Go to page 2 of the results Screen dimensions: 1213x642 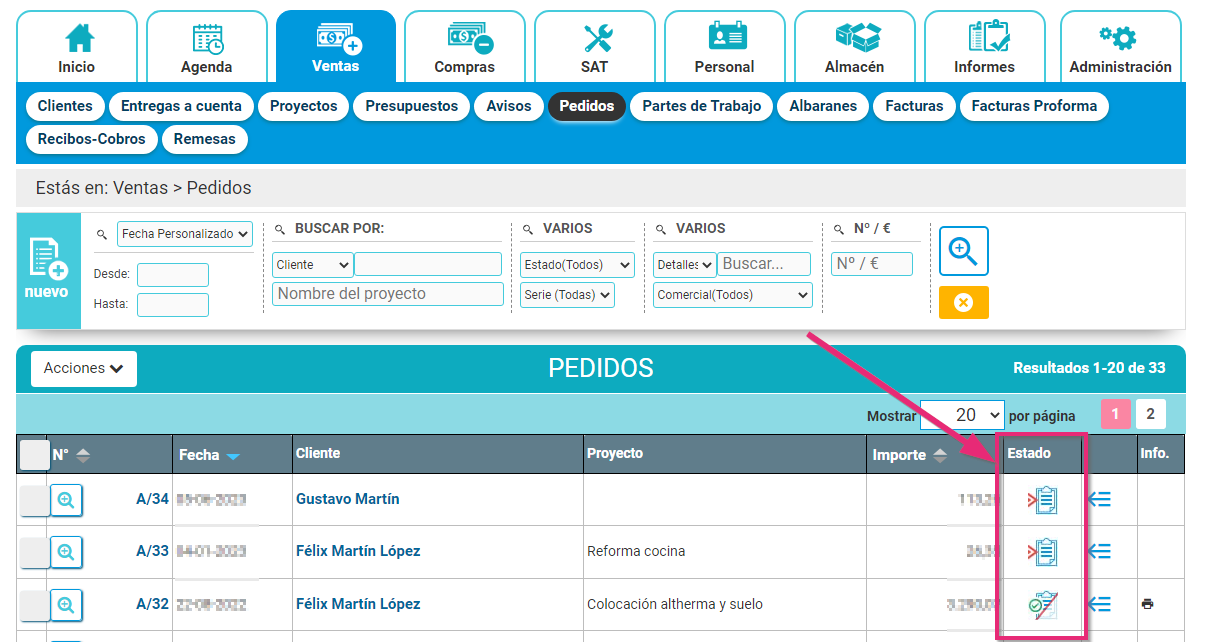[1150, 414]
